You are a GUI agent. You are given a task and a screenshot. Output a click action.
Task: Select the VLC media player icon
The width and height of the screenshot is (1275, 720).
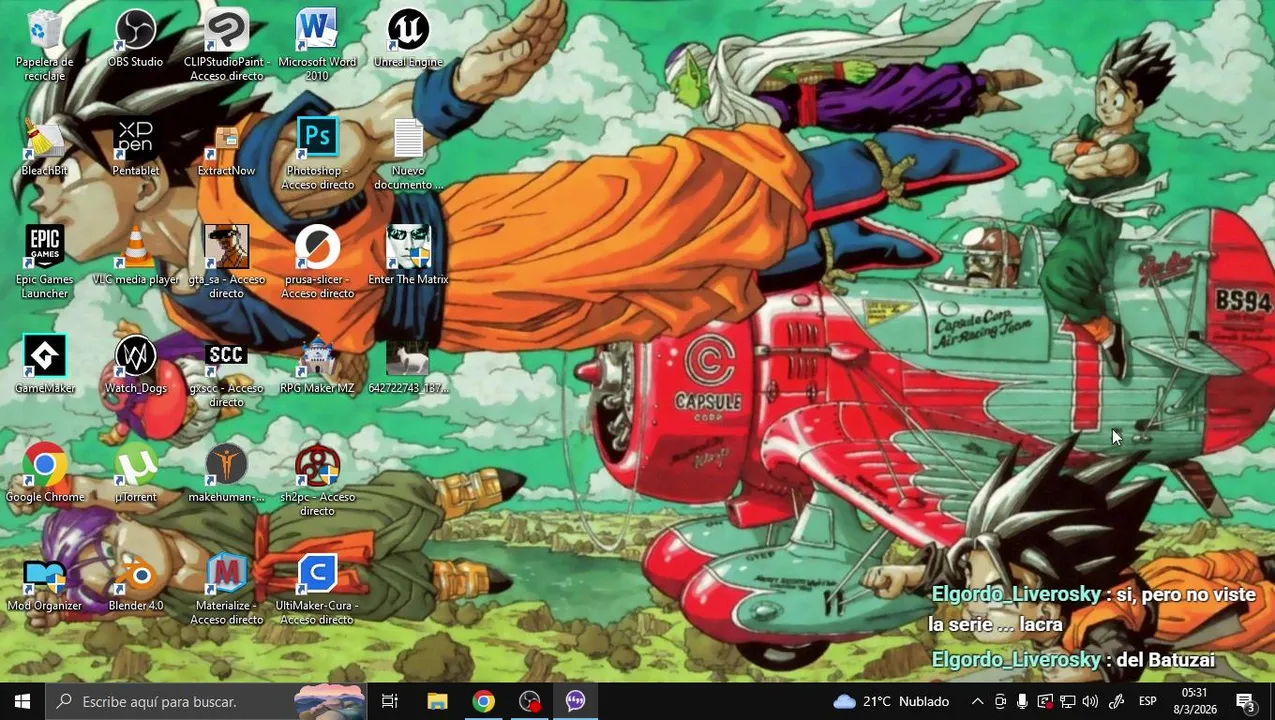point(135,256)
